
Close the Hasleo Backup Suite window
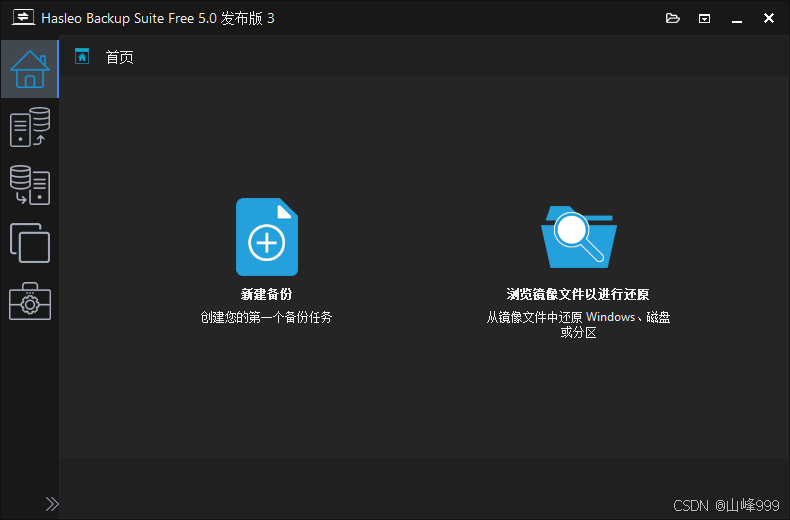pos(769,18)
